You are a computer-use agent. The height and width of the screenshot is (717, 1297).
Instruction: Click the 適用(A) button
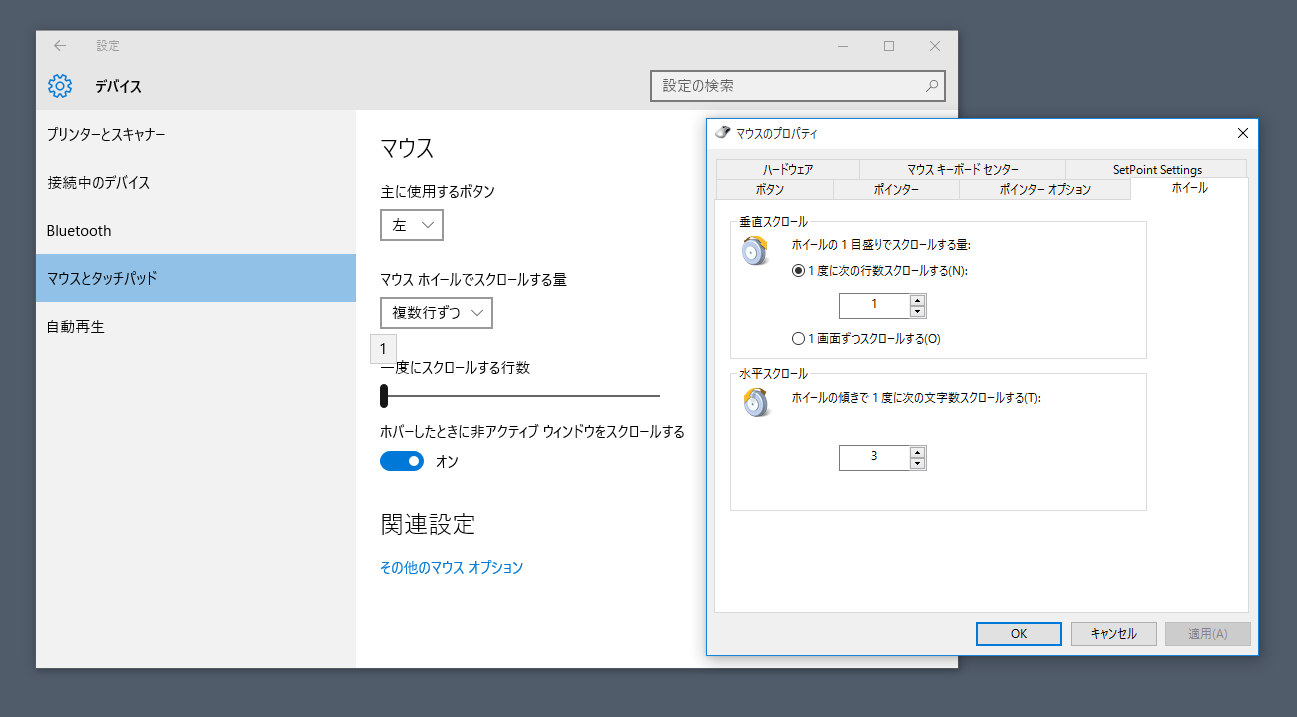tap(1207, 633)
